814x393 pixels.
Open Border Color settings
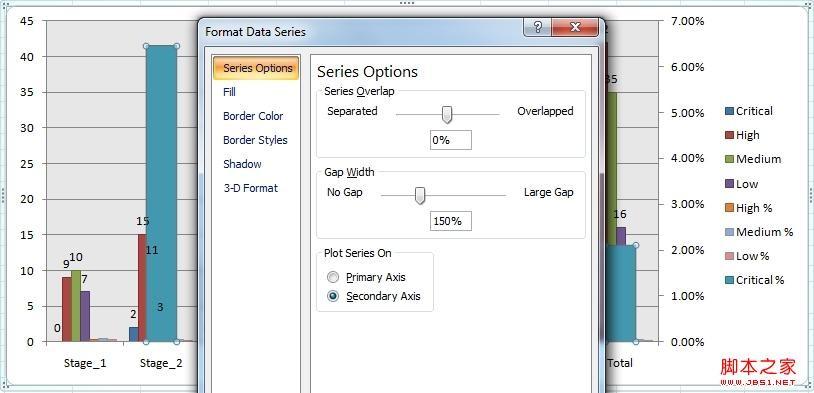tap(253, 116)
